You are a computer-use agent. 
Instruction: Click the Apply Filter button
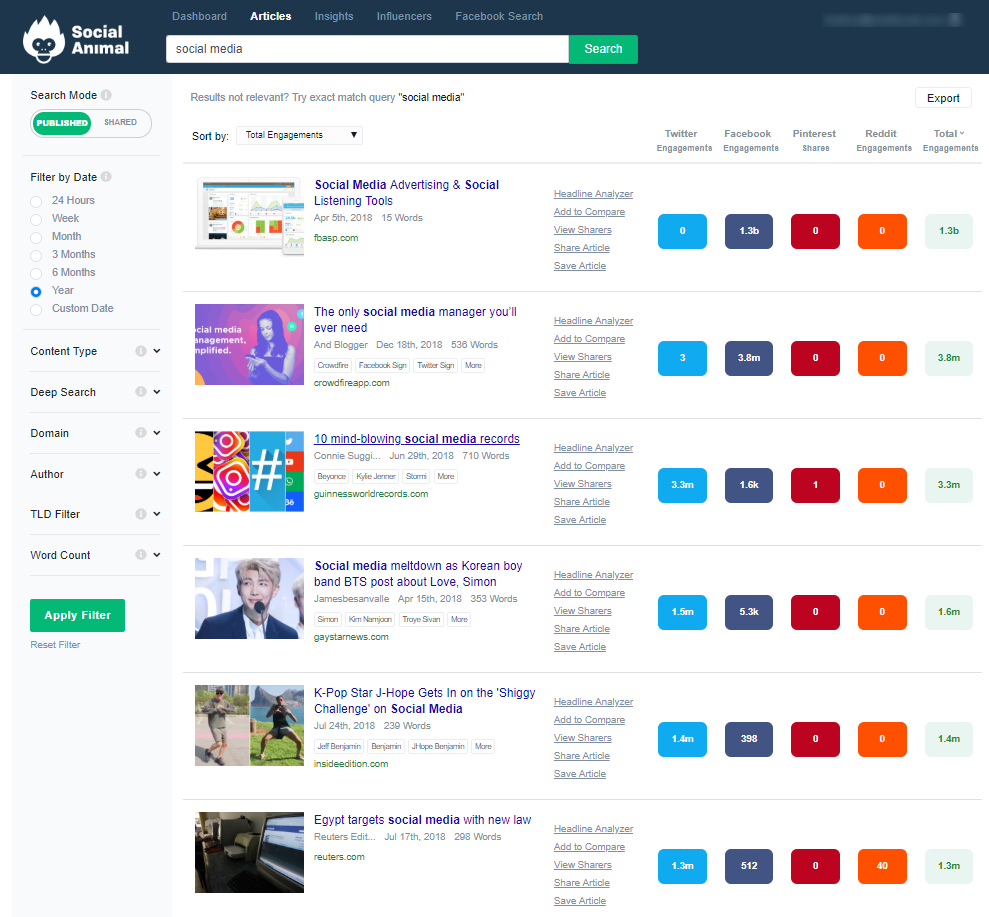coord(78,615)
